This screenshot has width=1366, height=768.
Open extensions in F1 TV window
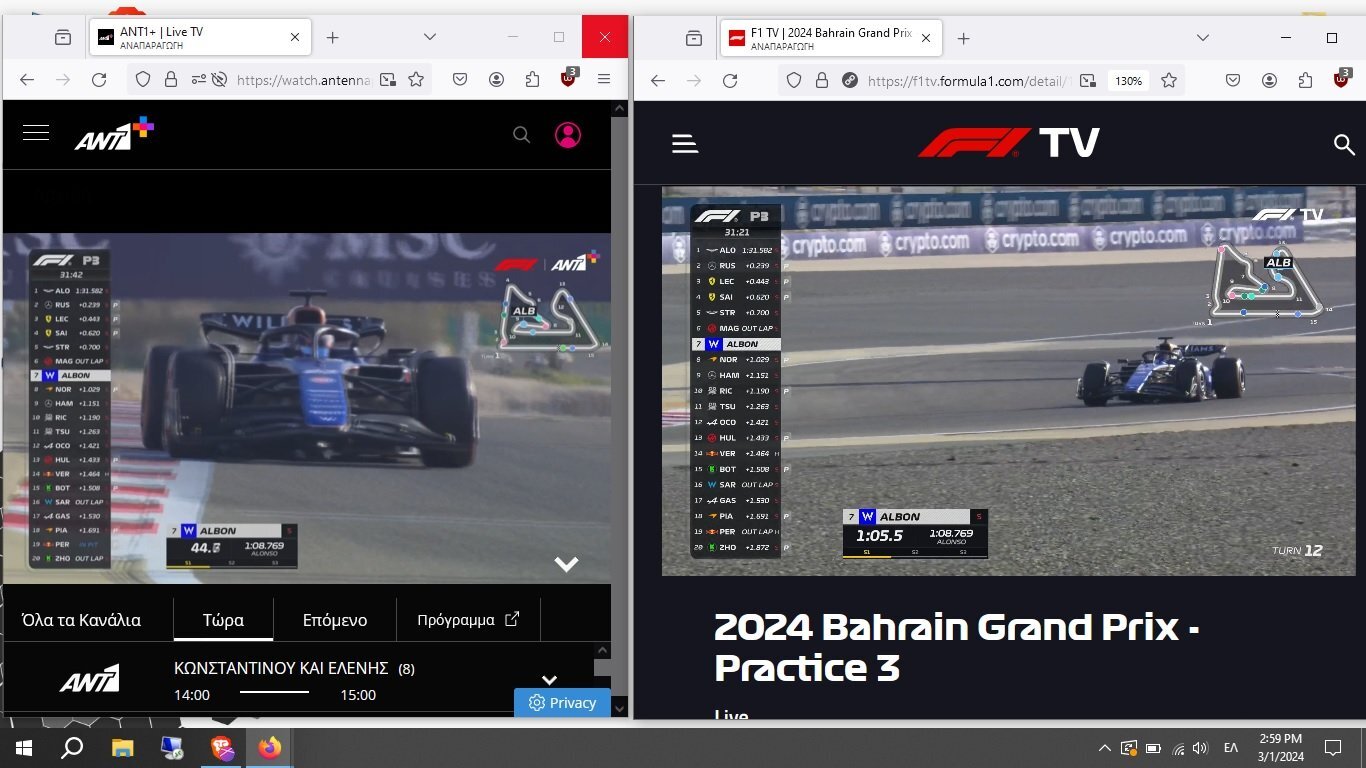(1305, 81)
